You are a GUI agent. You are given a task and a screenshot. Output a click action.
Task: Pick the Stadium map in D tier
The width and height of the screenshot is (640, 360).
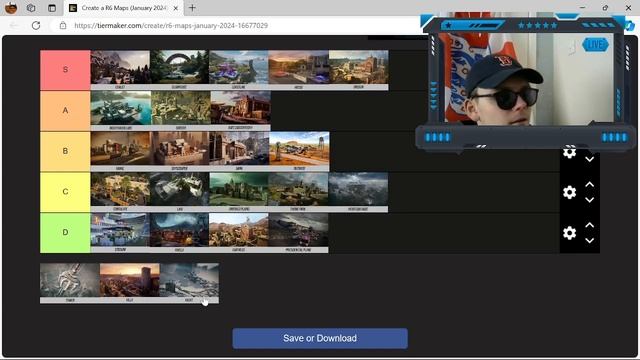[x=120, y=233]
